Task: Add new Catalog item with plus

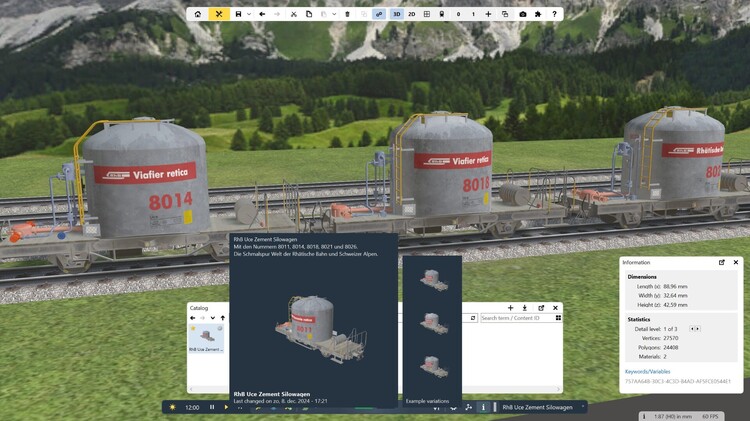Action: pyautogui.click(x=510, y=308)
